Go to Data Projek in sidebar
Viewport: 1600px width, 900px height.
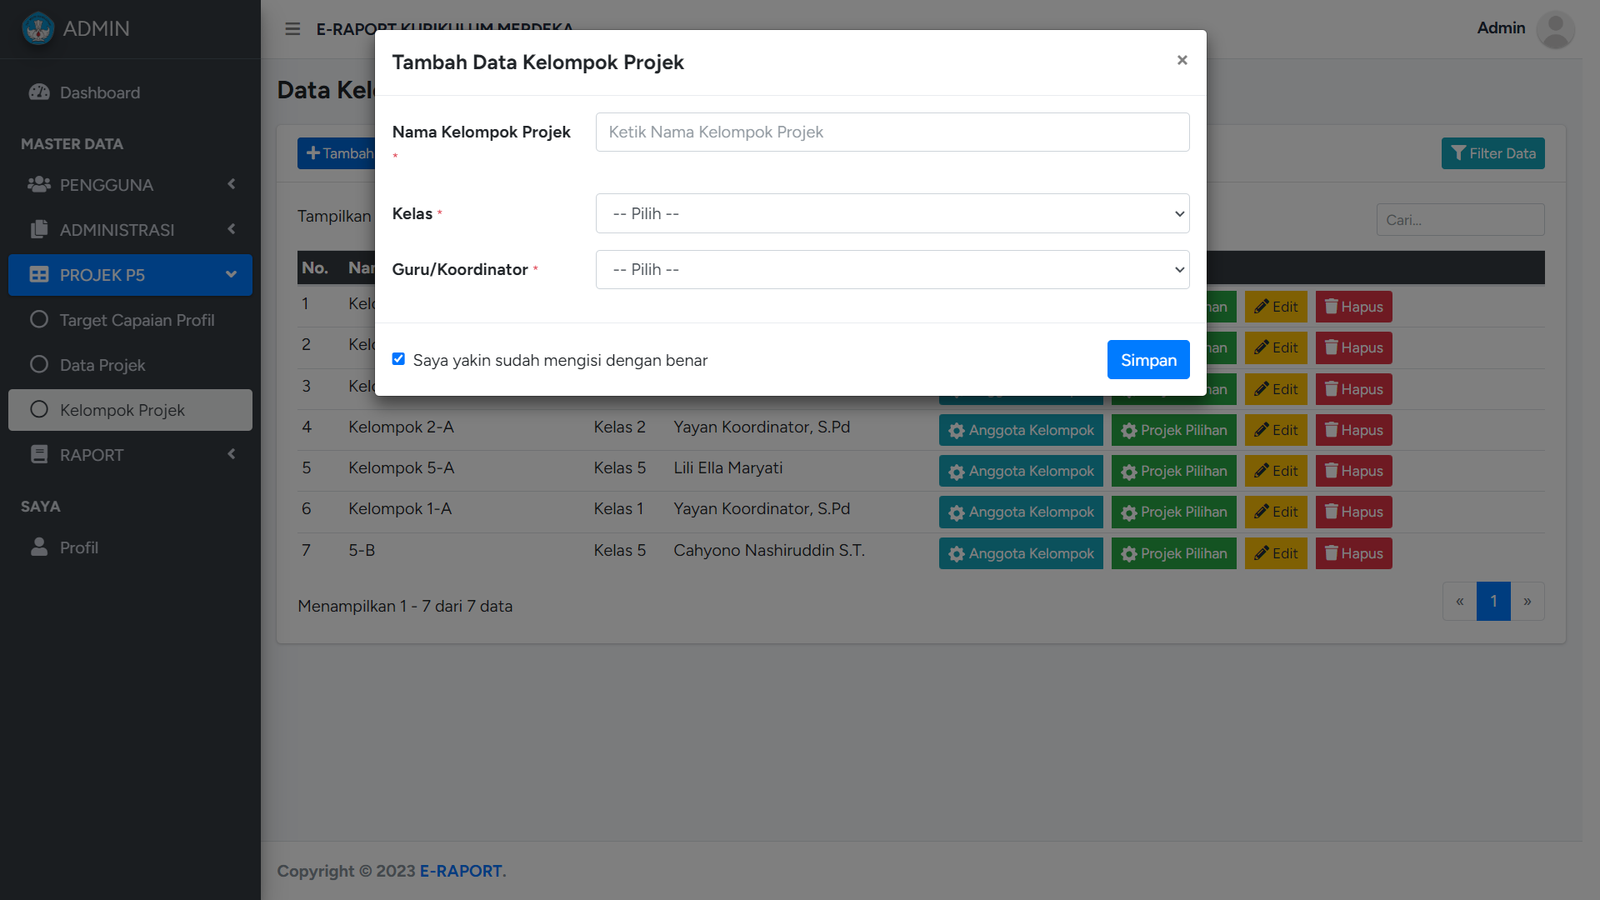[102, 365]
